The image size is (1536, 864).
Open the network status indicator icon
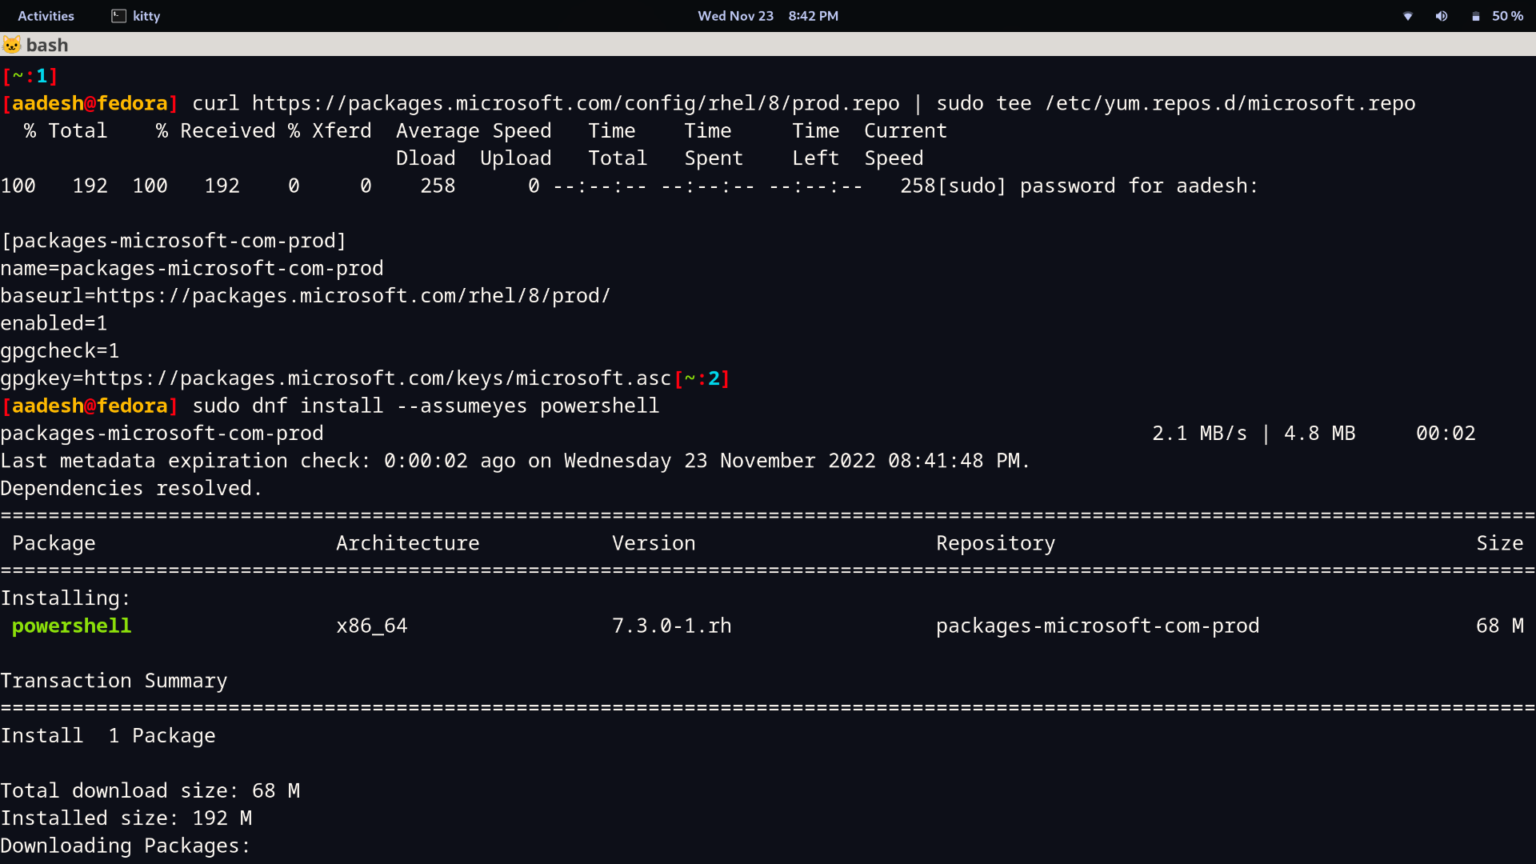[x=1408, y=16]
